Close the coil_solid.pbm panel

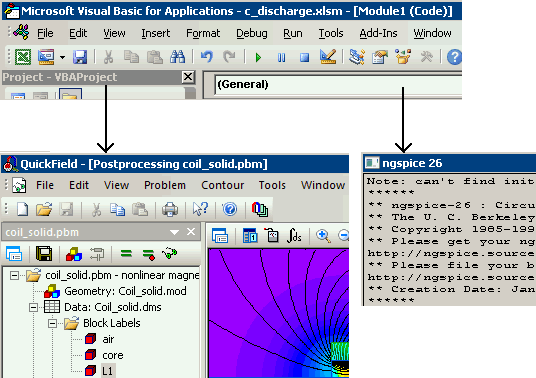(x=191, y=232)
